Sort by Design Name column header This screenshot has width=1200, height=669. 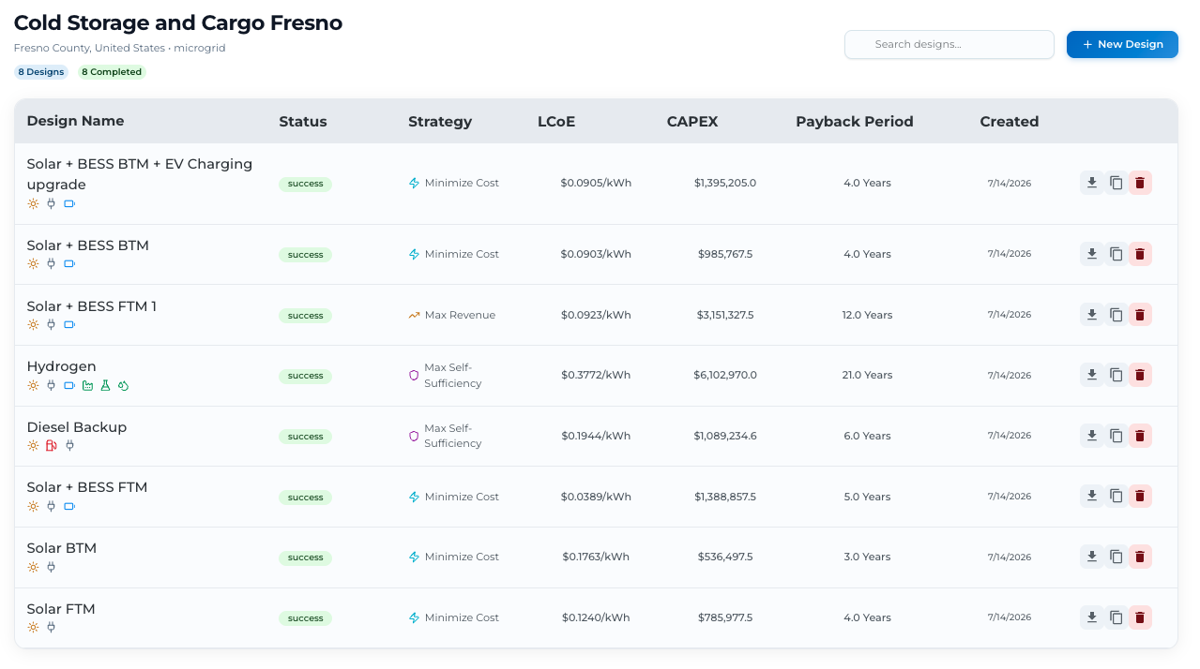pyautogui.click(x=76, y=121)
